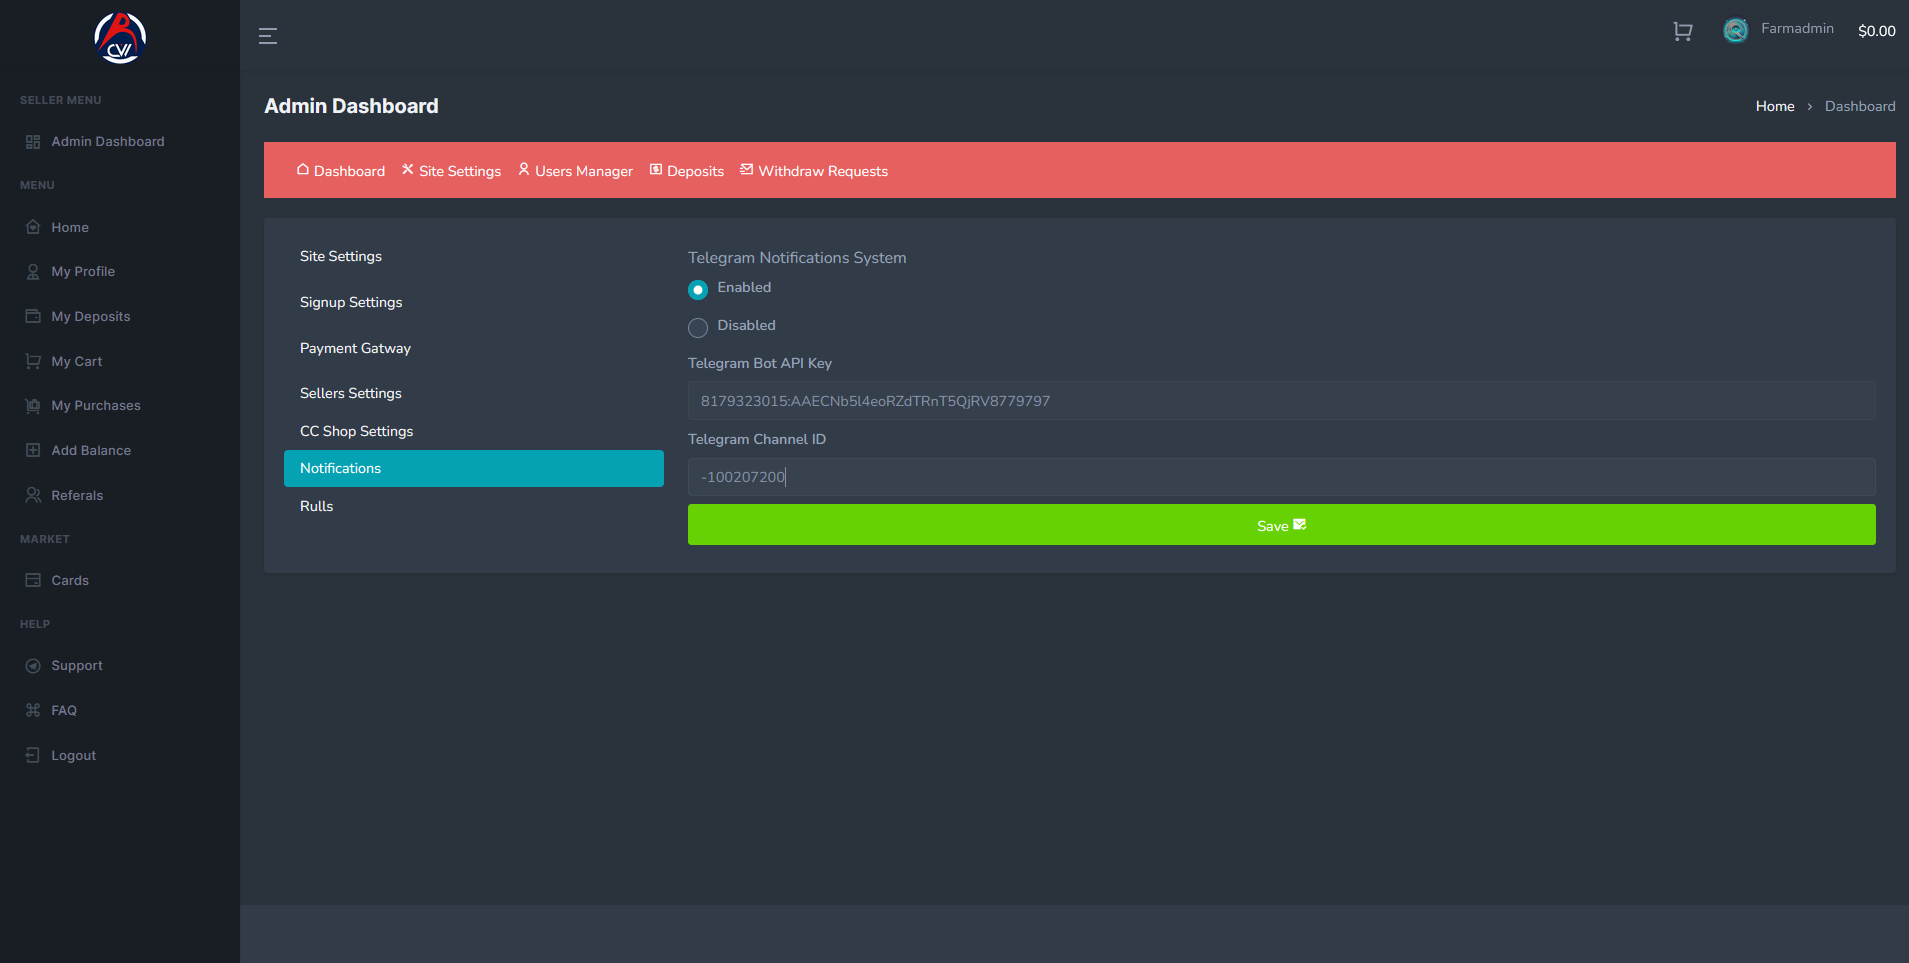Open Deposits in the red bar
Image resolution: width=1909 pixels, height=963 pixels.
click(687, 171)
